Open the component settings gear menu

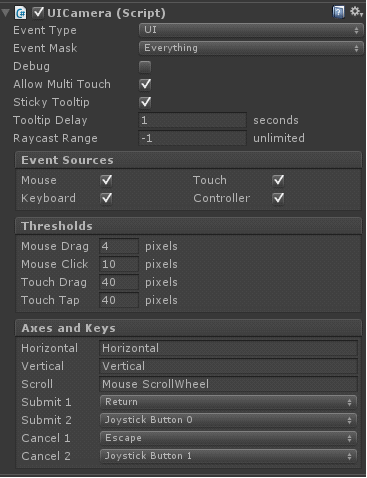pos(356,12)
